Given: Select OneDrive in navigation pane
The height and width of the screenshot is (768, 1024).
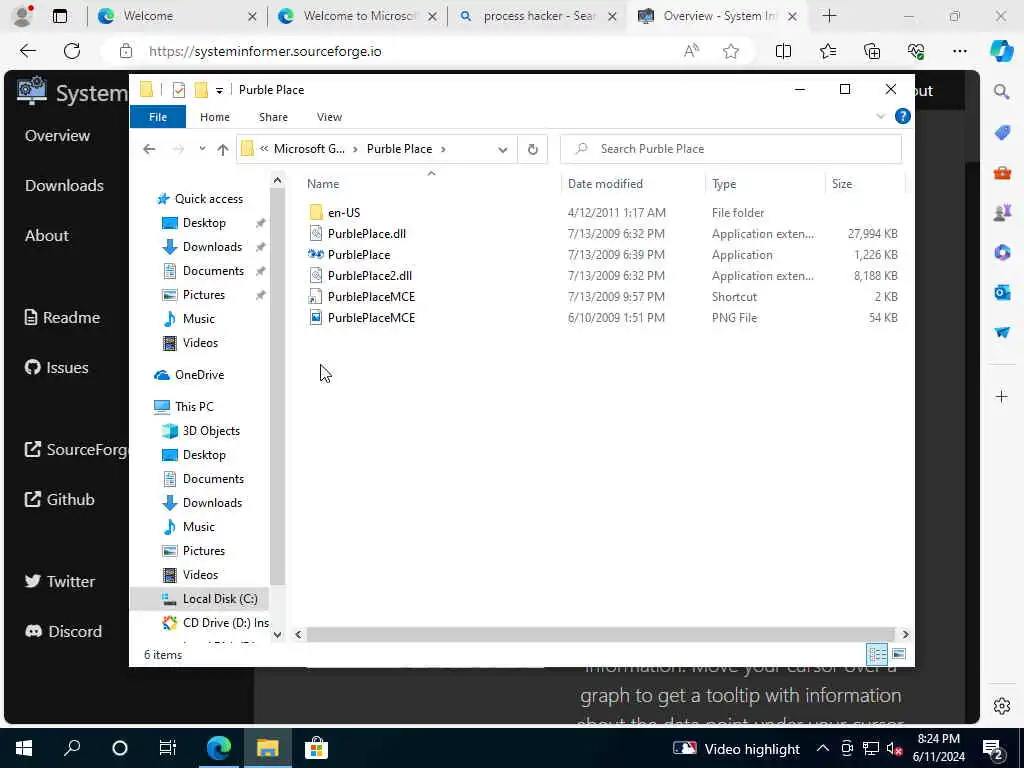Looking at the screenshot, I should coord(199,375).
